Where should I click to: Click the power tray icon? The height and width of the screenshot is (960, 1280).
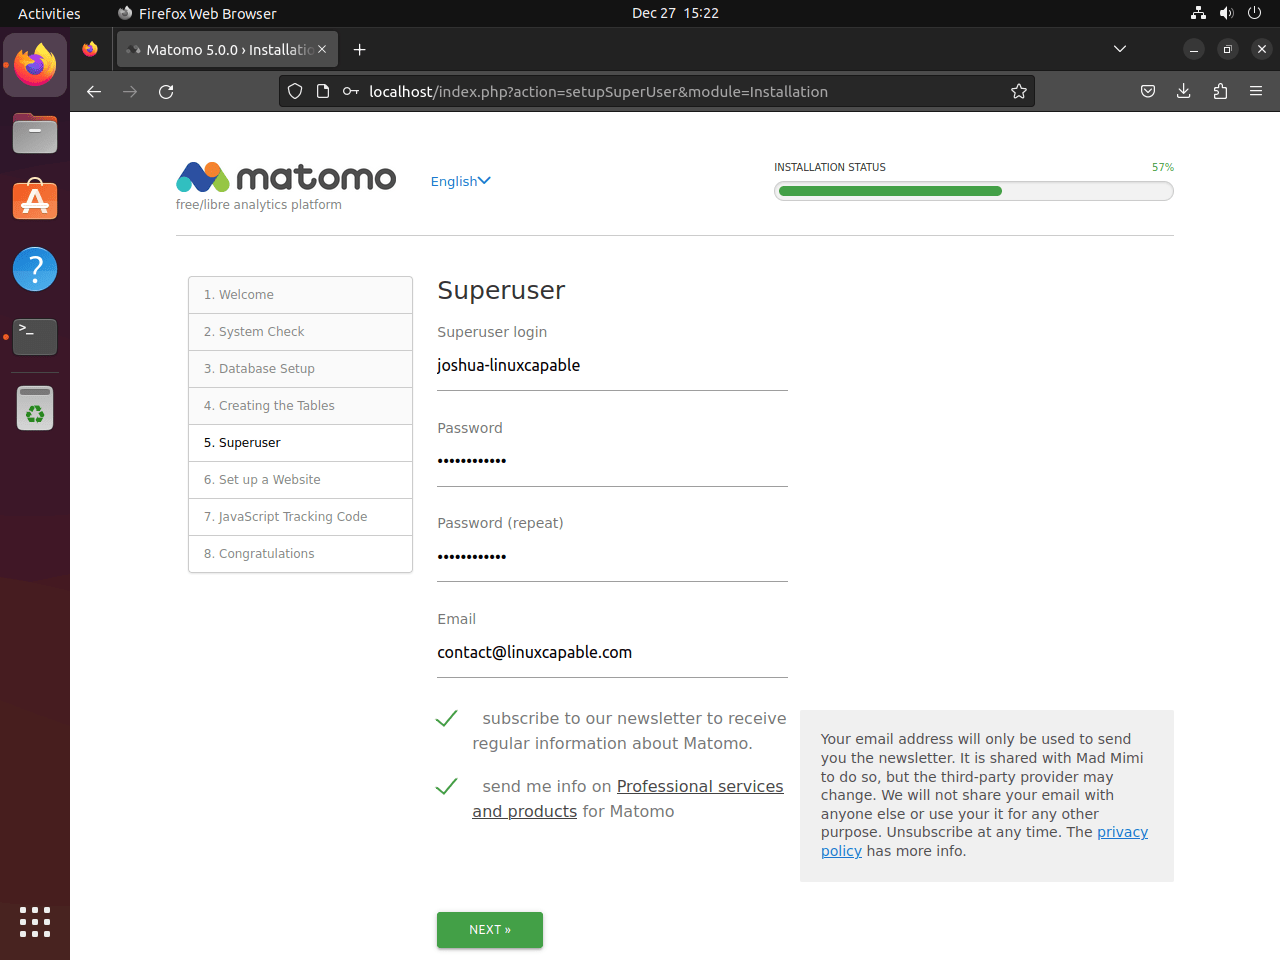(1254, 13)
